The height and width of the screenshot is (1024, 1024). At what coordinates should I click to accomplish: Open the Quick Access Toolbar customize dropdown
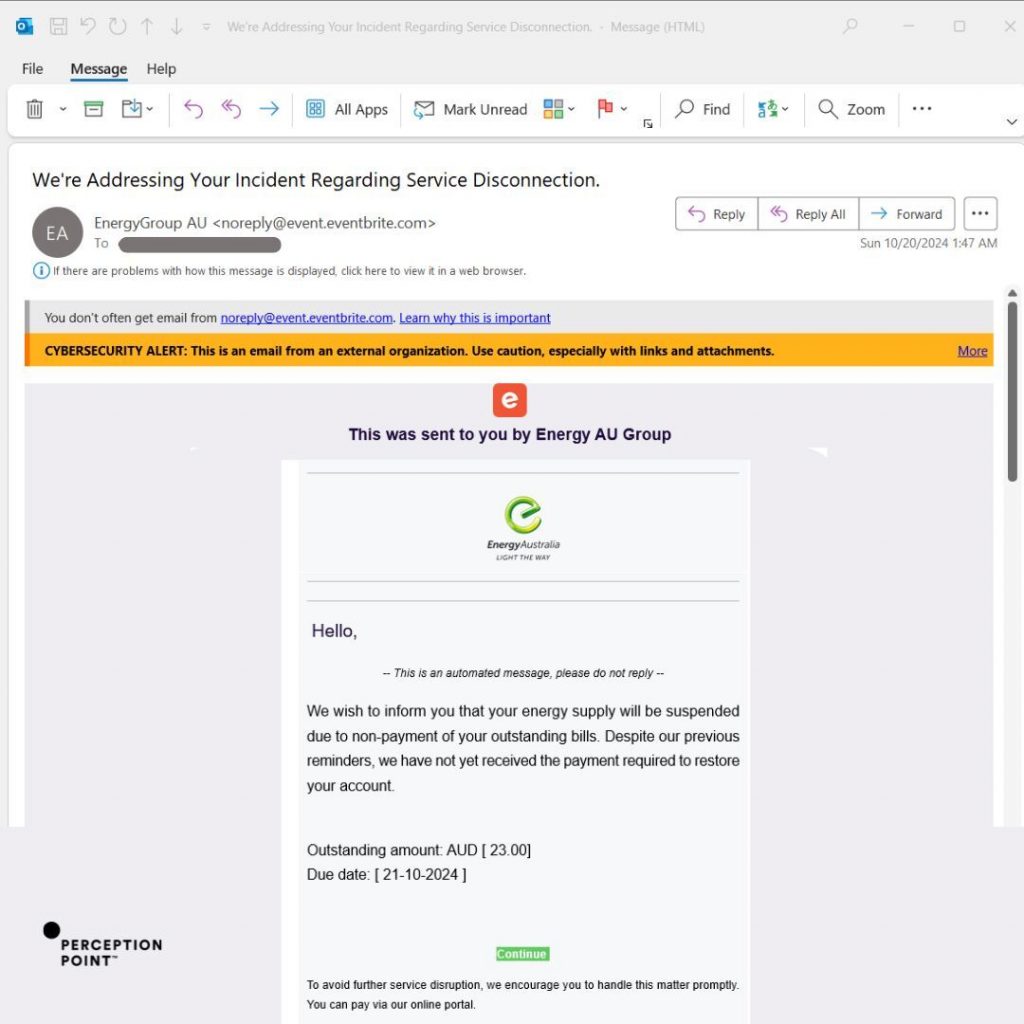pos(206,27)
